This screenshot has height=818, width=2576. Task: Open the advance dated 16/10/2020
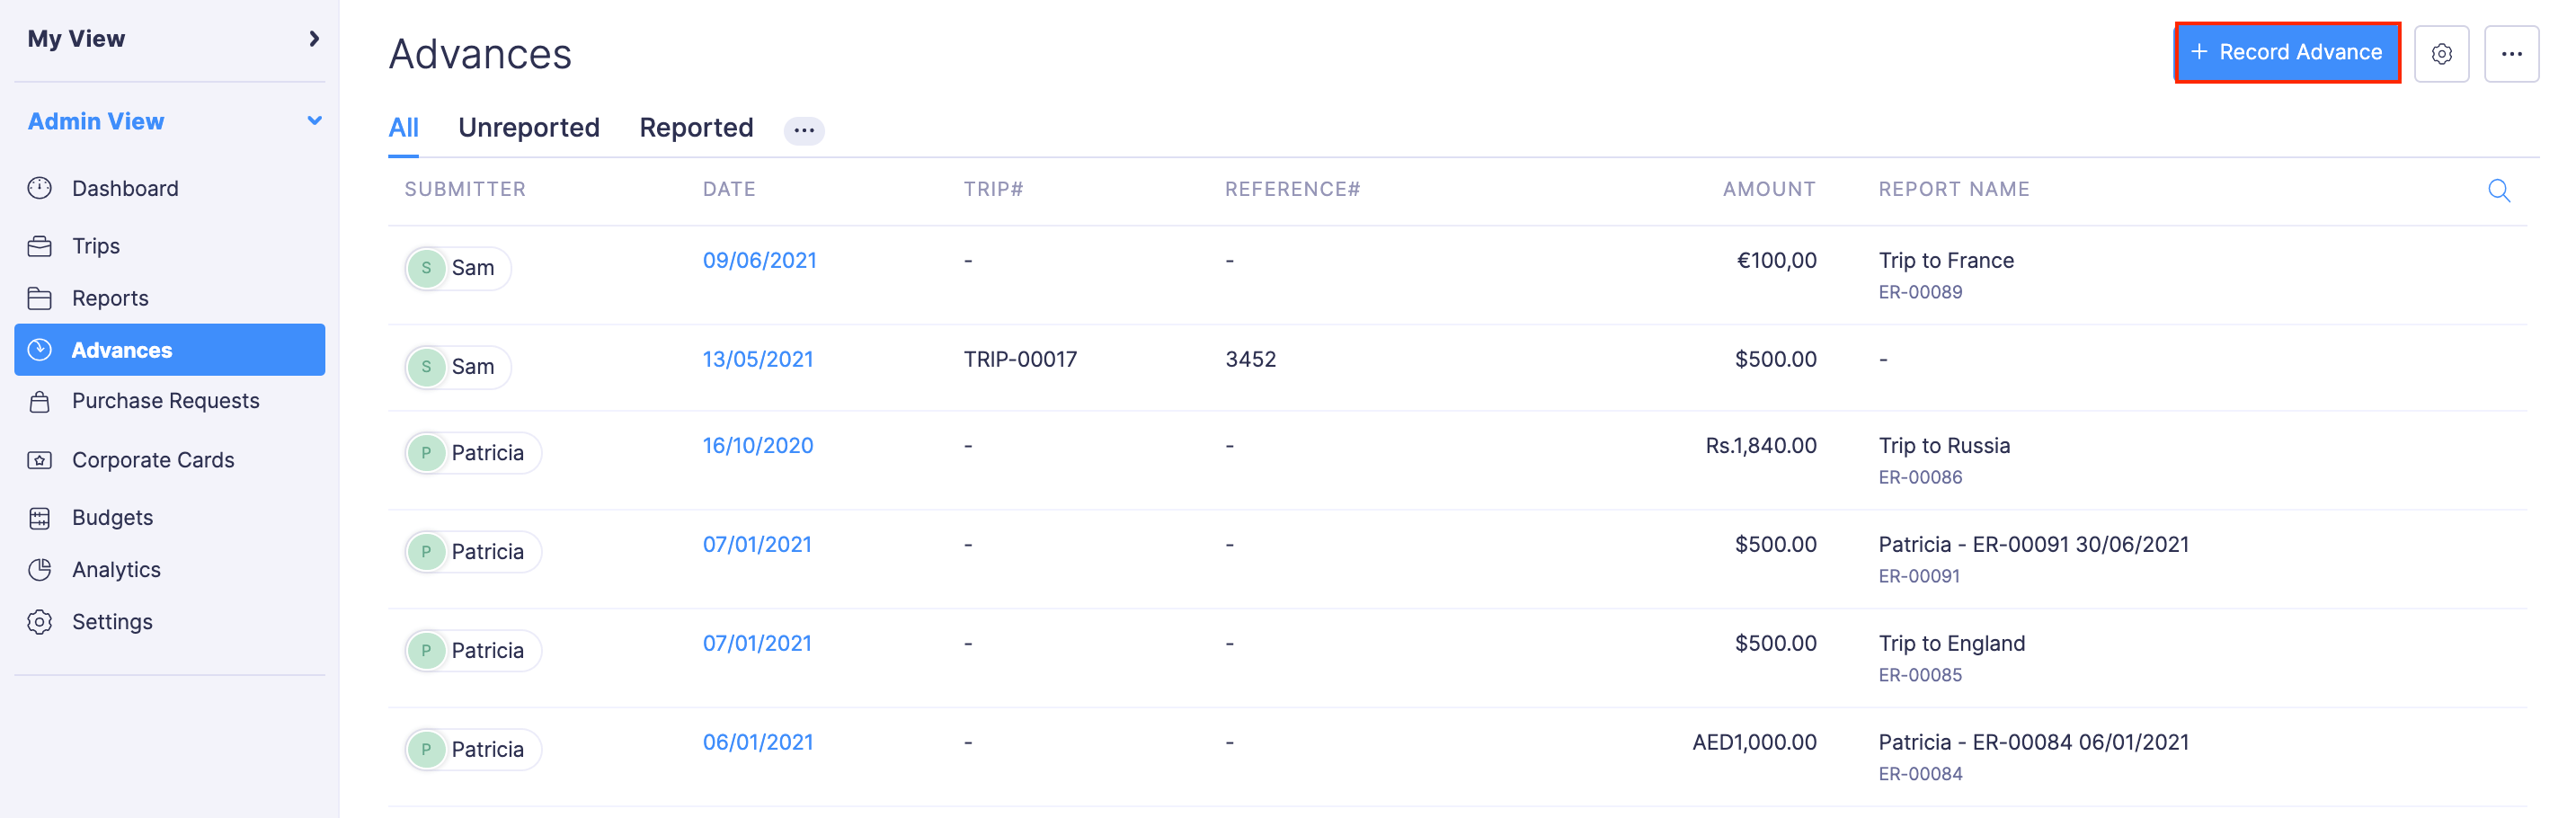(757, 445)
